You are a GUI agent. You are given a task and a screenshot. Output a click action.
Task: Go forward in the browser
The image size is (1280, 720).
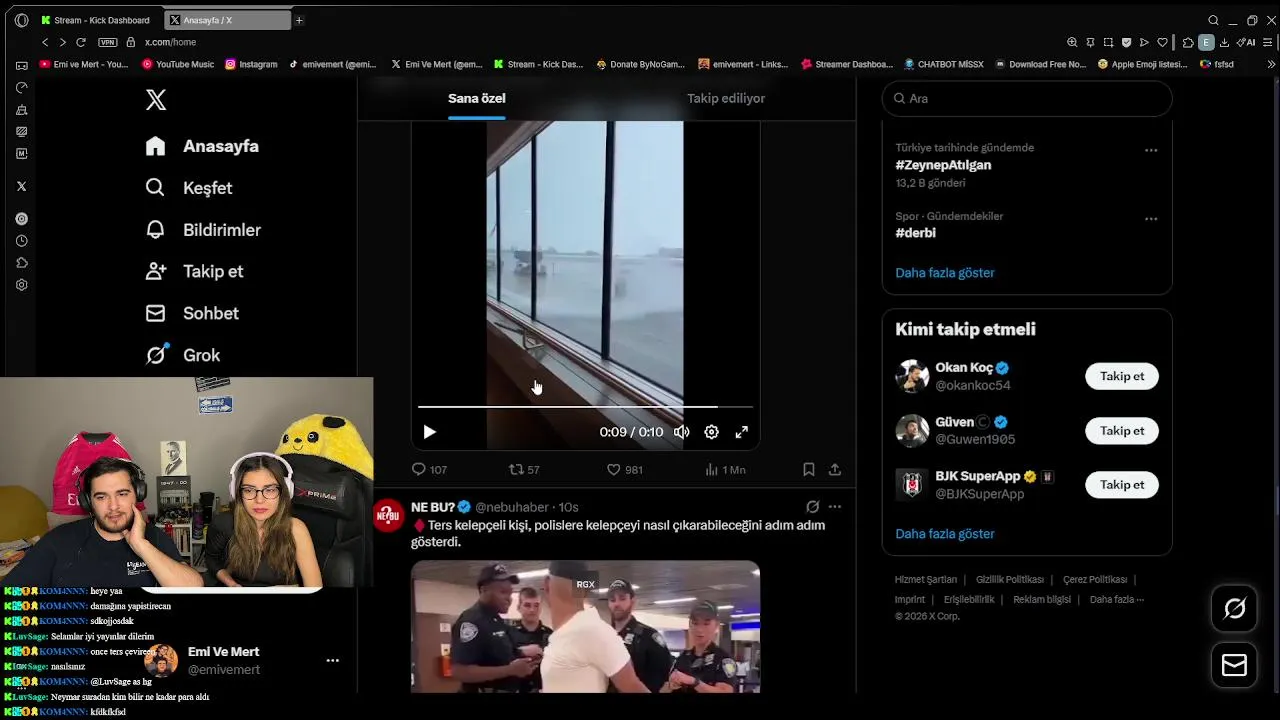[62, 42]
